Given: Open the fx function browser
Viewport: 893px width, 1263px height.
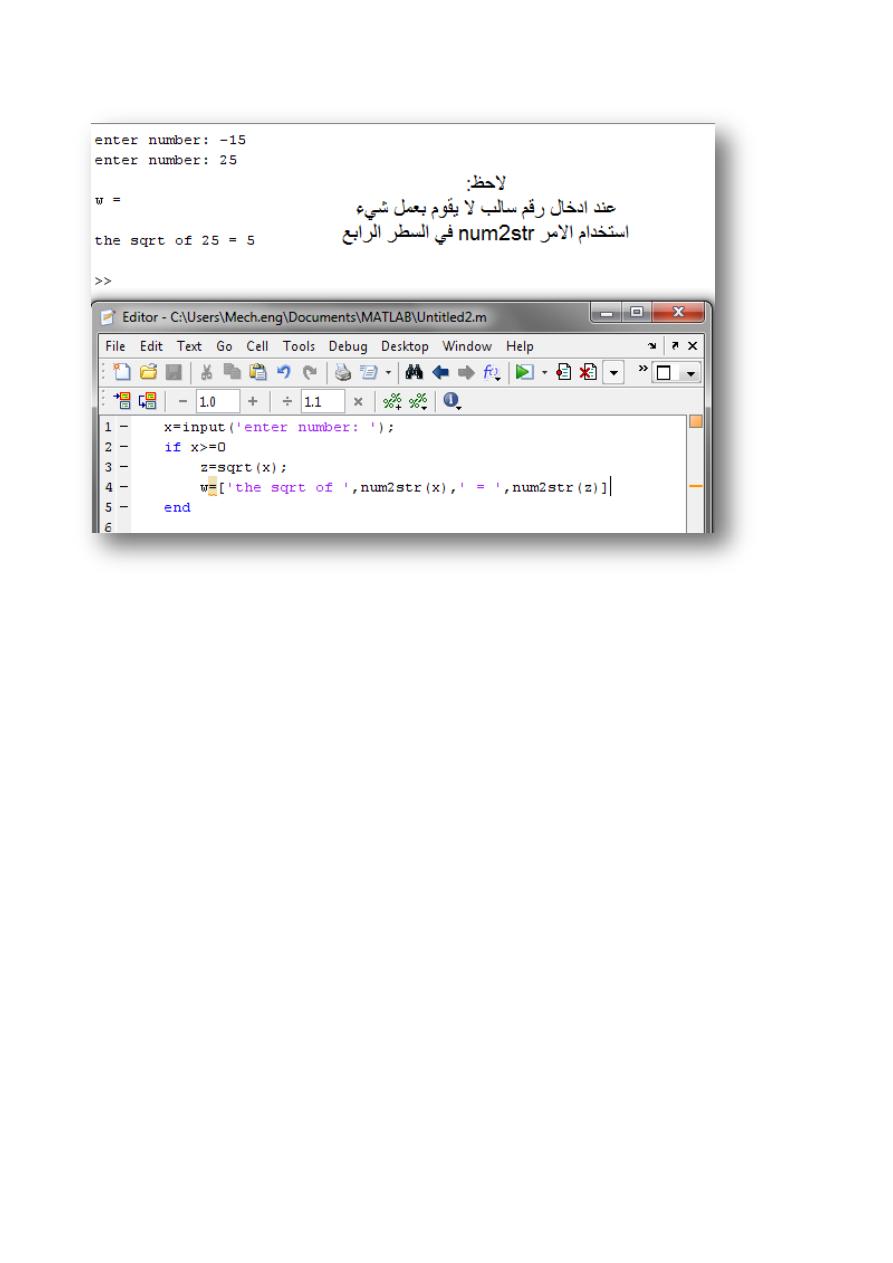Looking at the screenshot, I should [x=492, y=373].
